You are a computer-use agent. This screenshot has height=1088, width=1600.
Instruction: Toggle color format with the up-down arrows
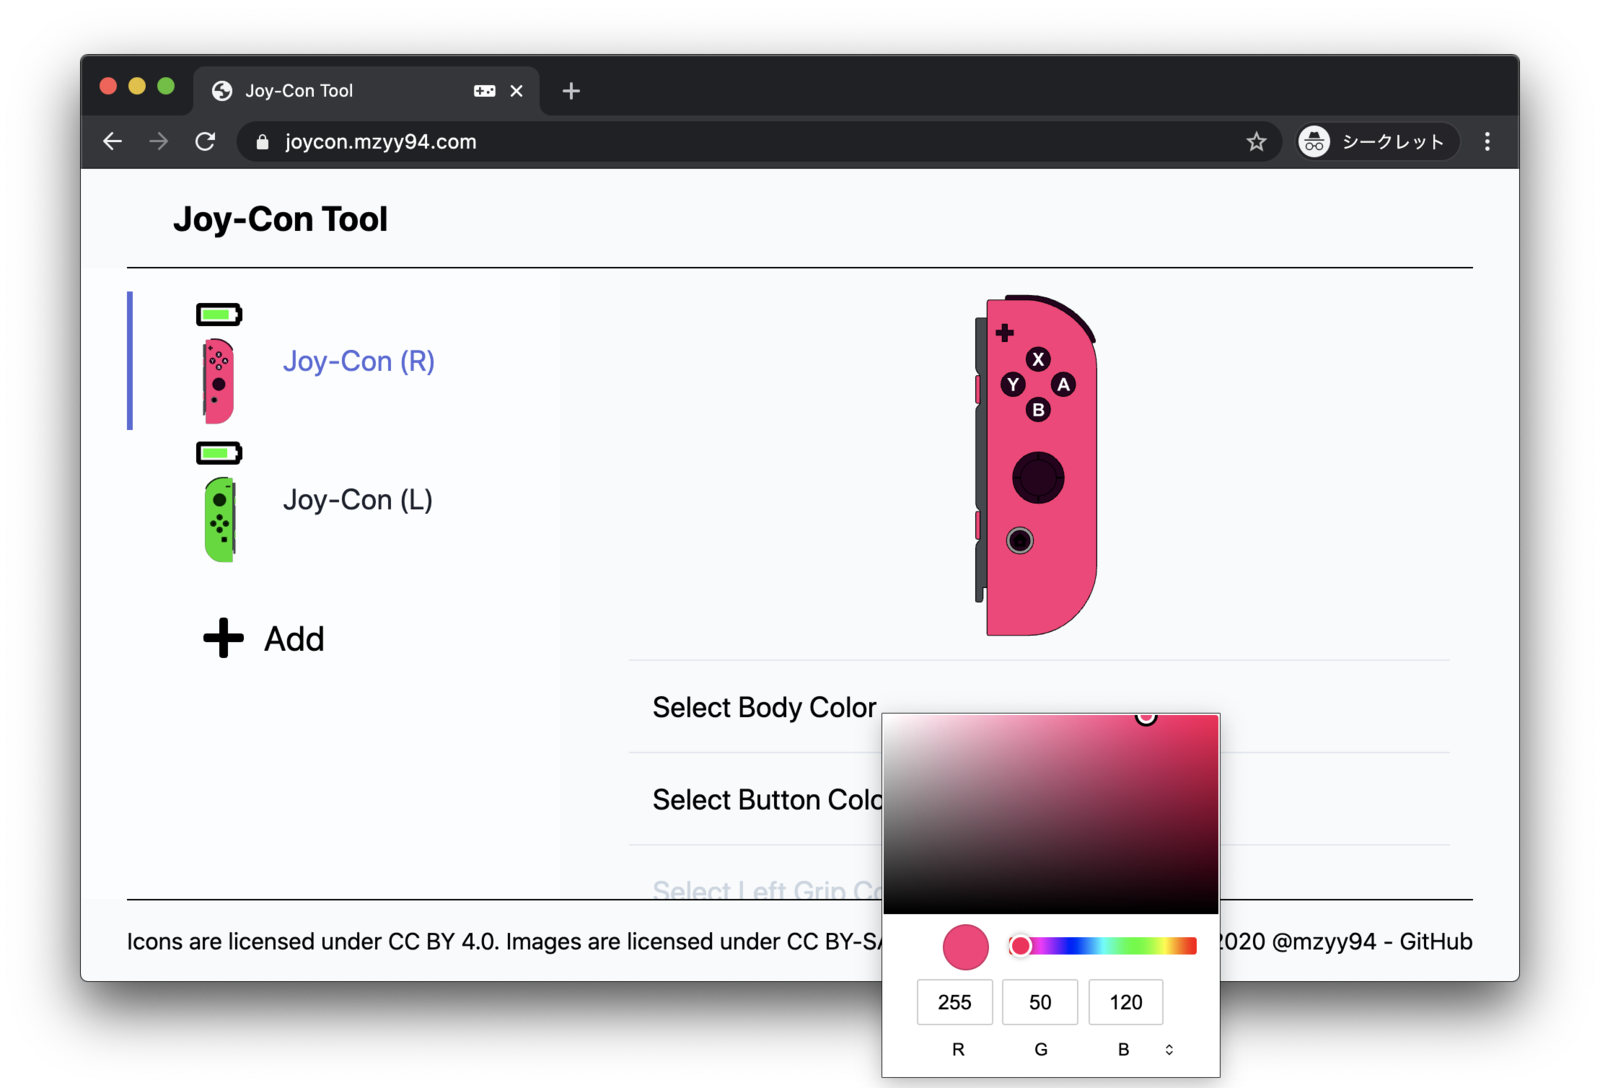coord(1169,1050)
